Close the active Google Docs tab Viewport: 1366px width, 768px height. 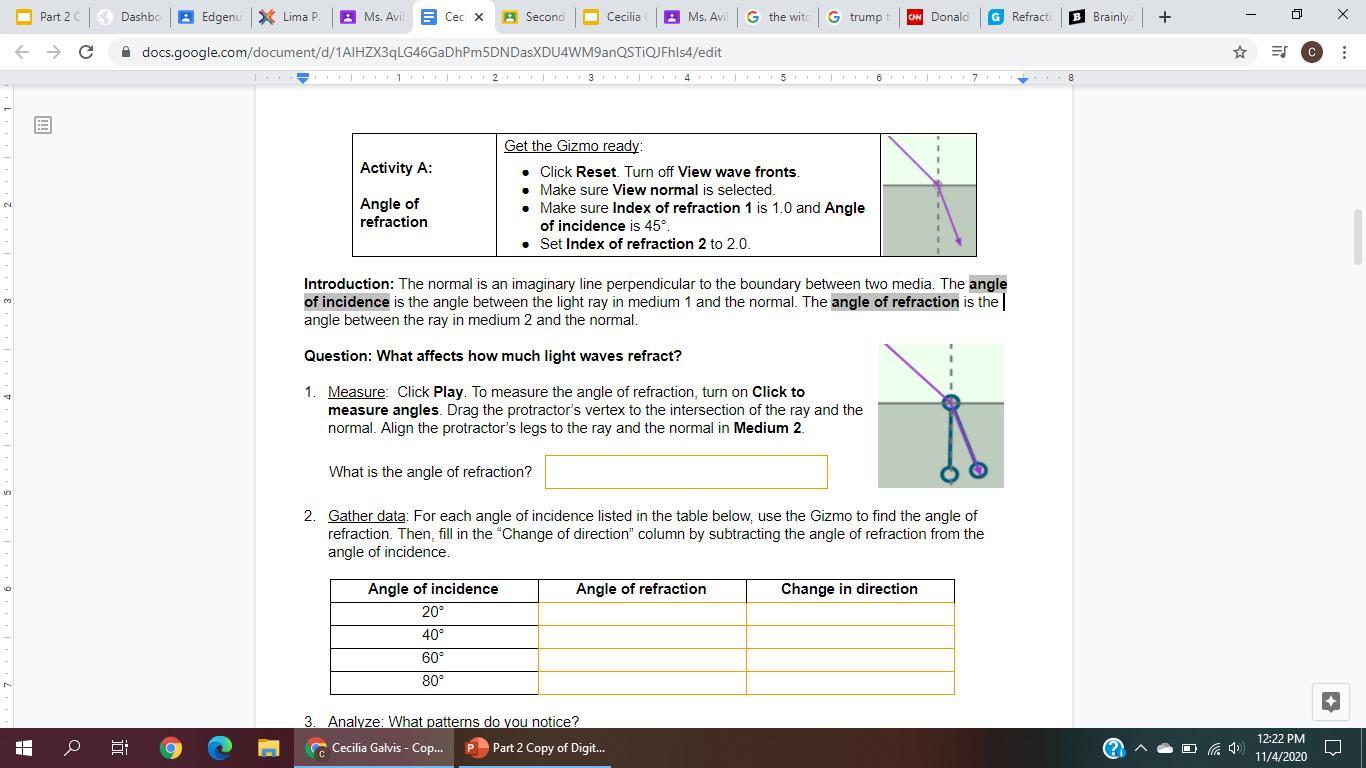(479, 17)
